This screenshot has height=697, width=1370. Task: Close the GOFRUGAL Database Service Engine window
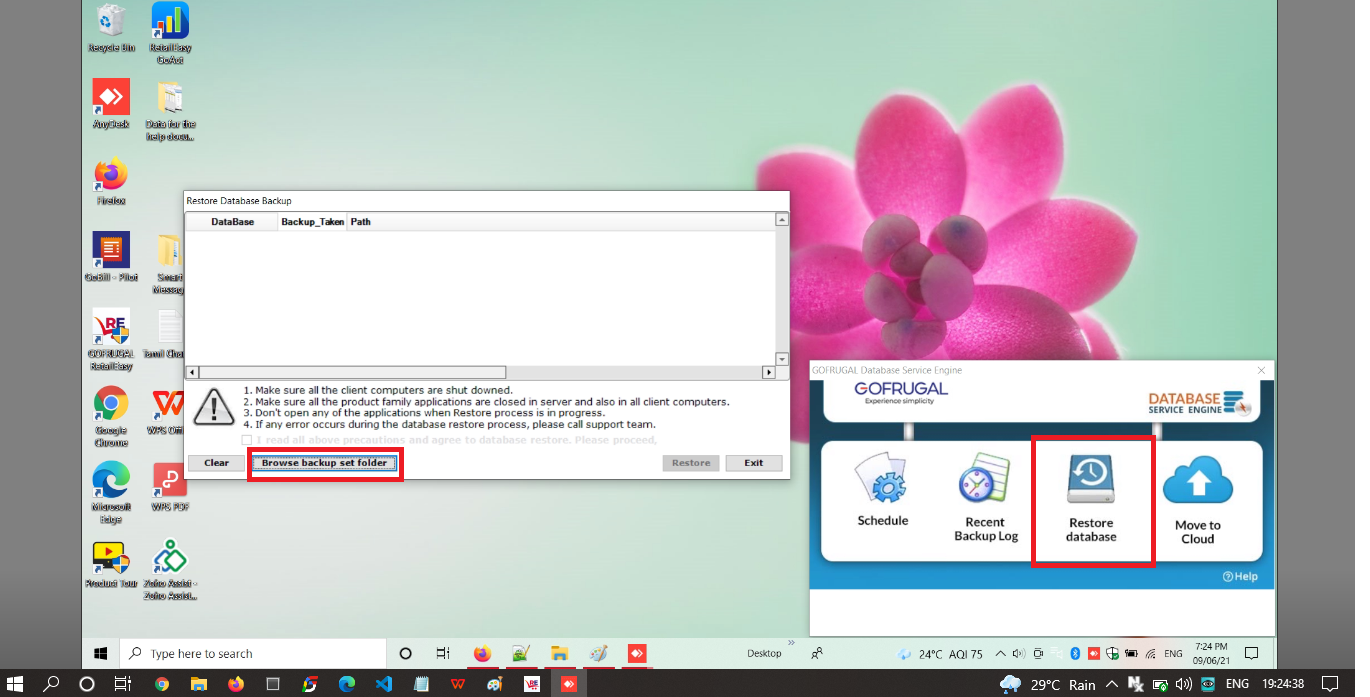[1261, 370]
